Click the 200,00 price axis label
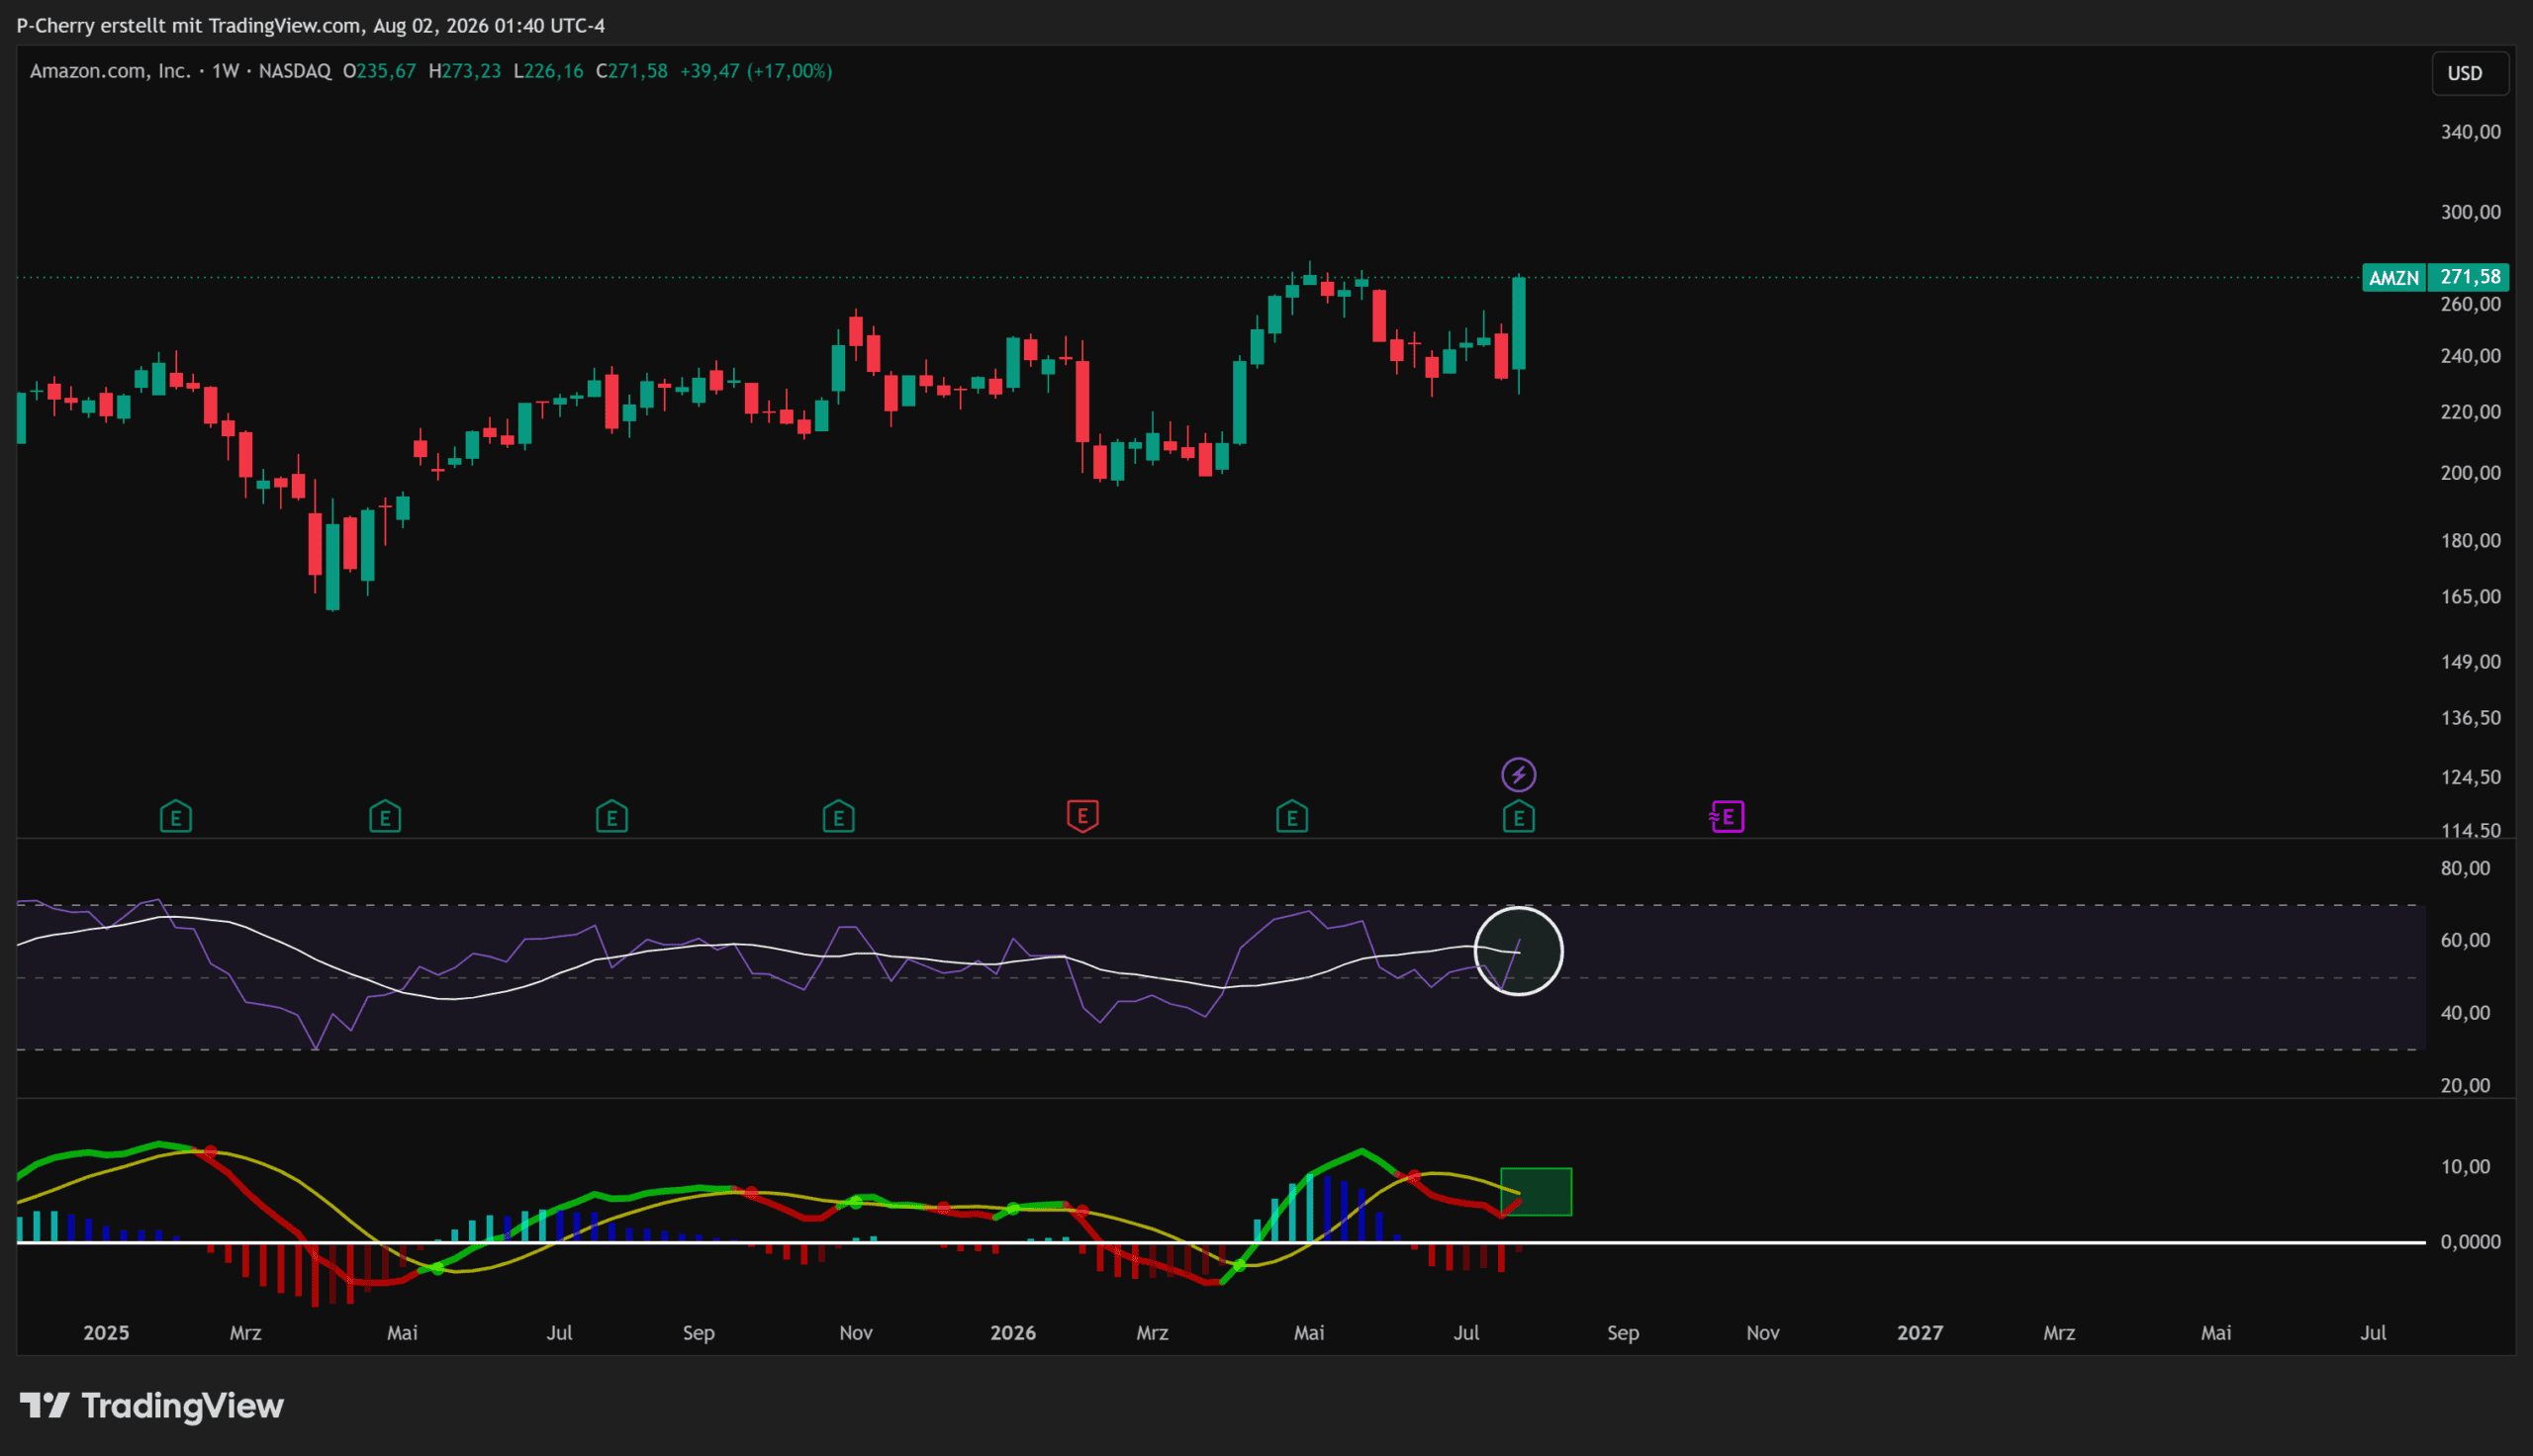Viewport: 2533px width, 1456px height. pos(2470,473)
